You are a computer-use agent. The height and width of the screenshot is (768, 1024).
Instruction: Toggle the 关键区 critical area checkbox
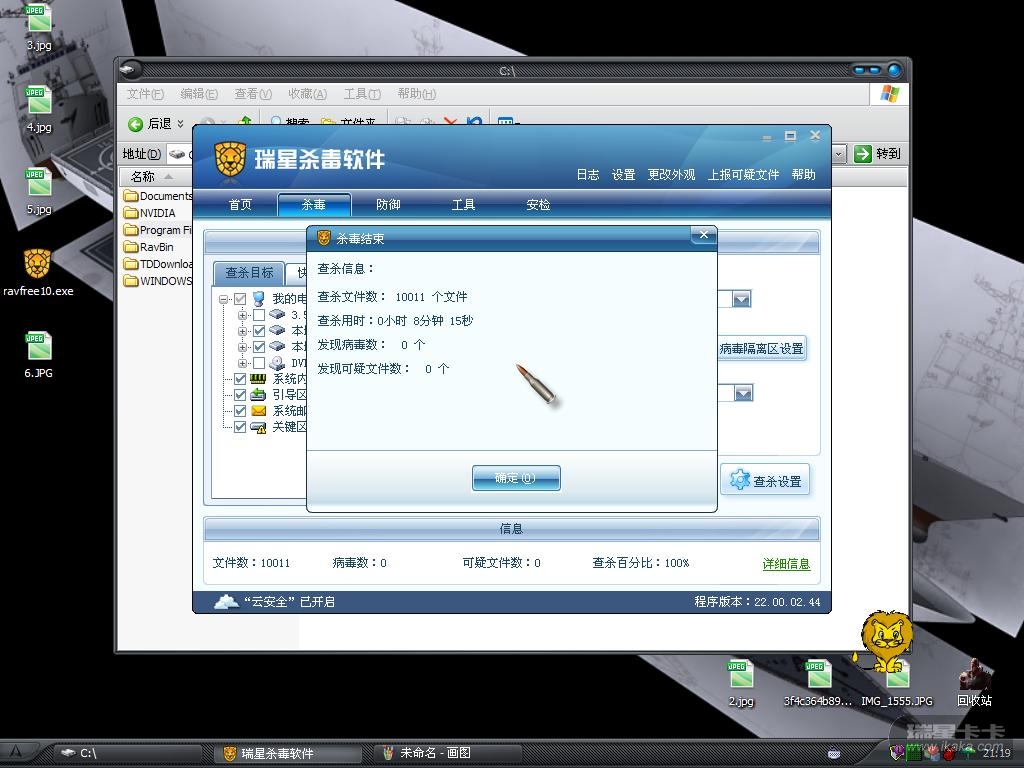pos(240,427)
